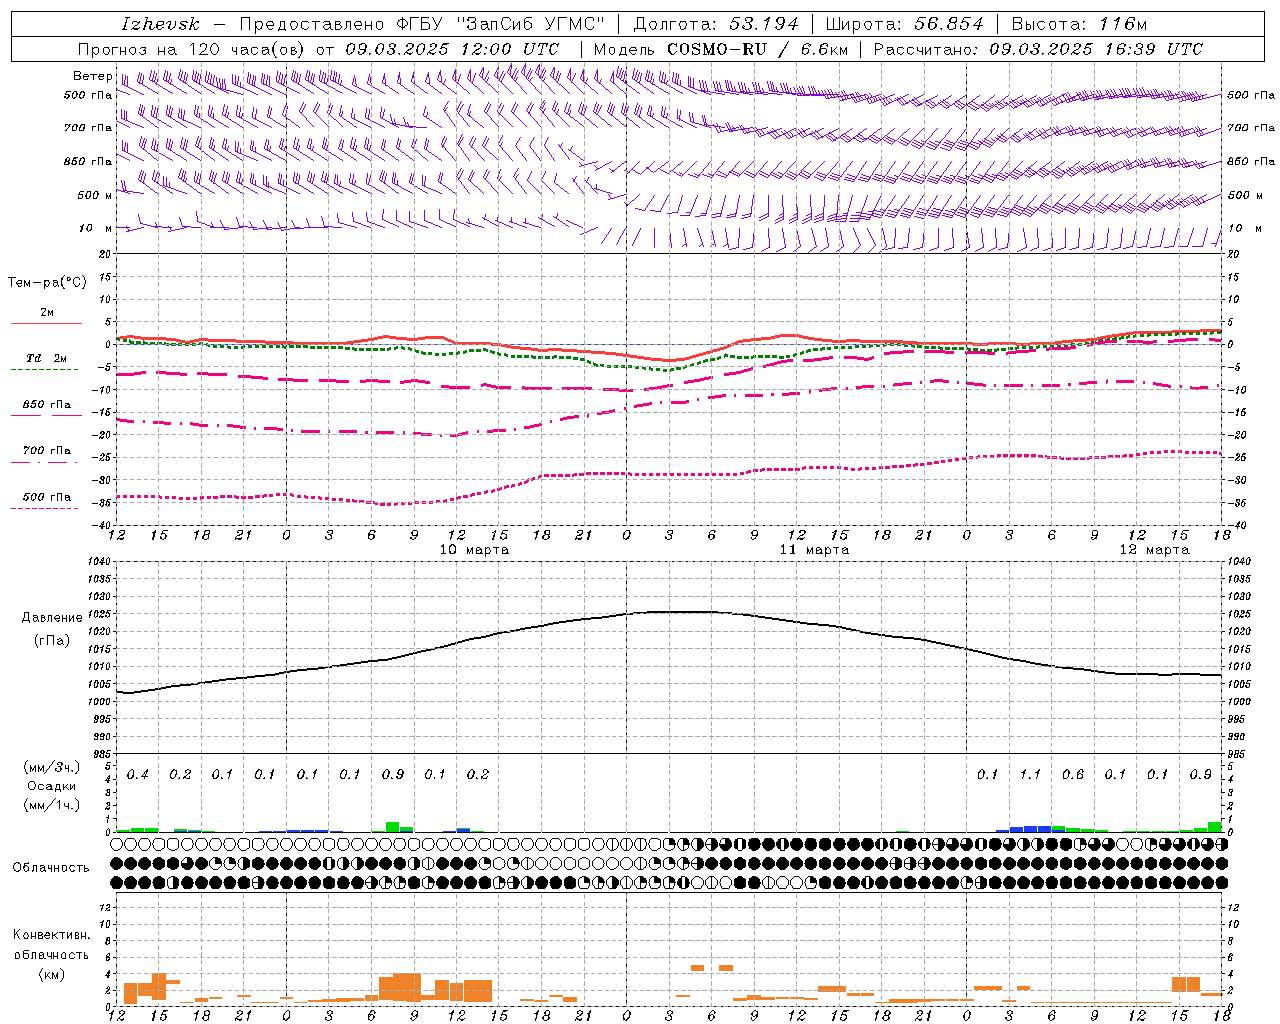This screenshot has height=1024, width=1280.
Task: Click the Облачность cloud cover label
Action: pyautogui.click(x=51, y=868)
